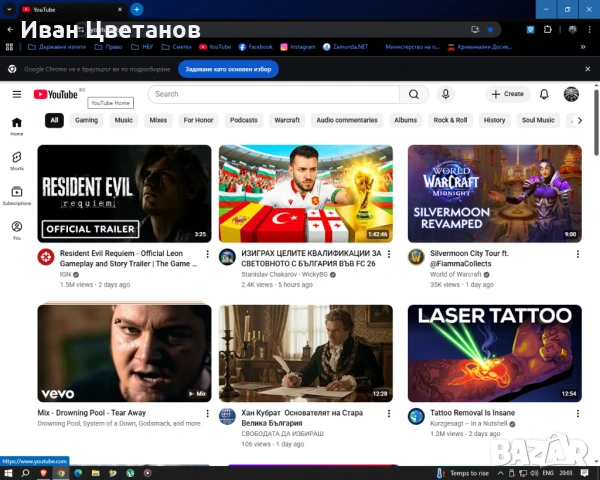
Task: Select the Music filter chip
Action: [124, 120]
